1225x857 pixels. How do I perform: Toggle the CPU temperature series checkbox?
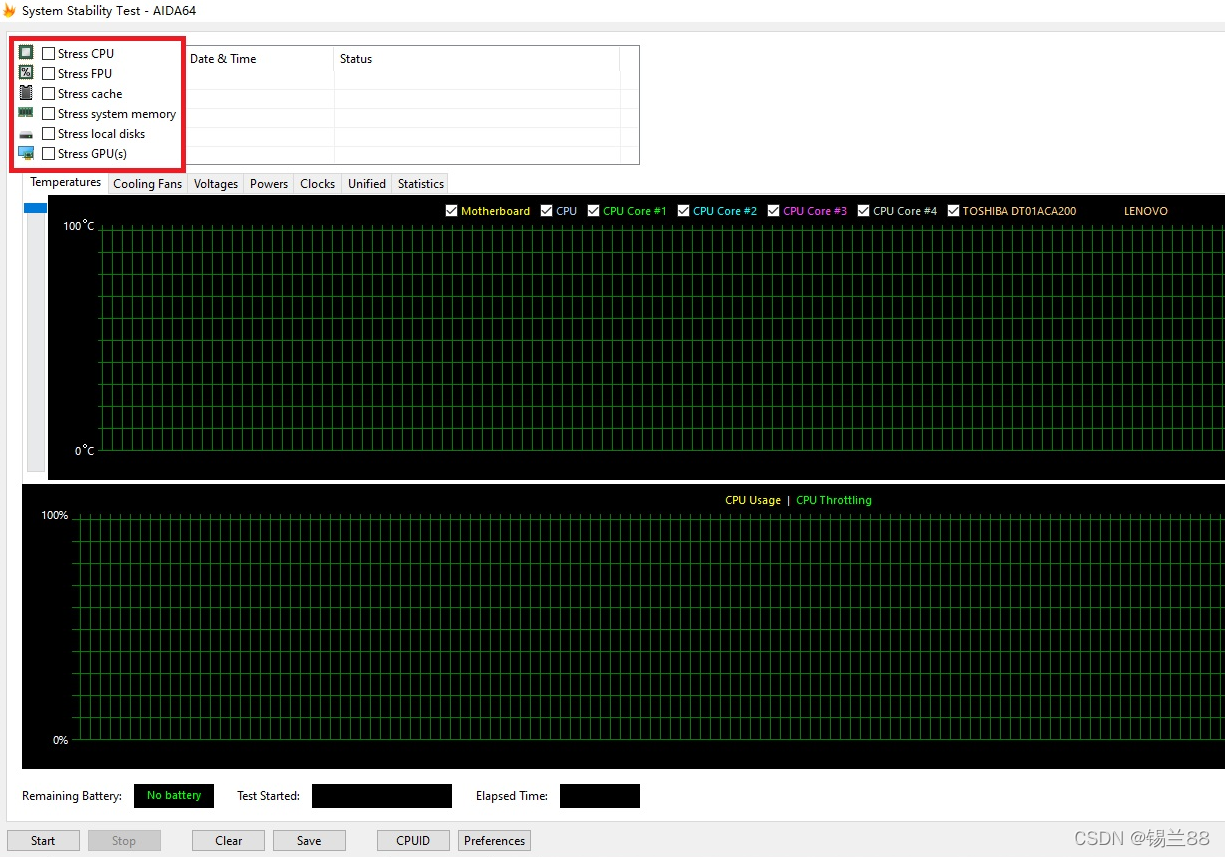[x=546, y=211]
